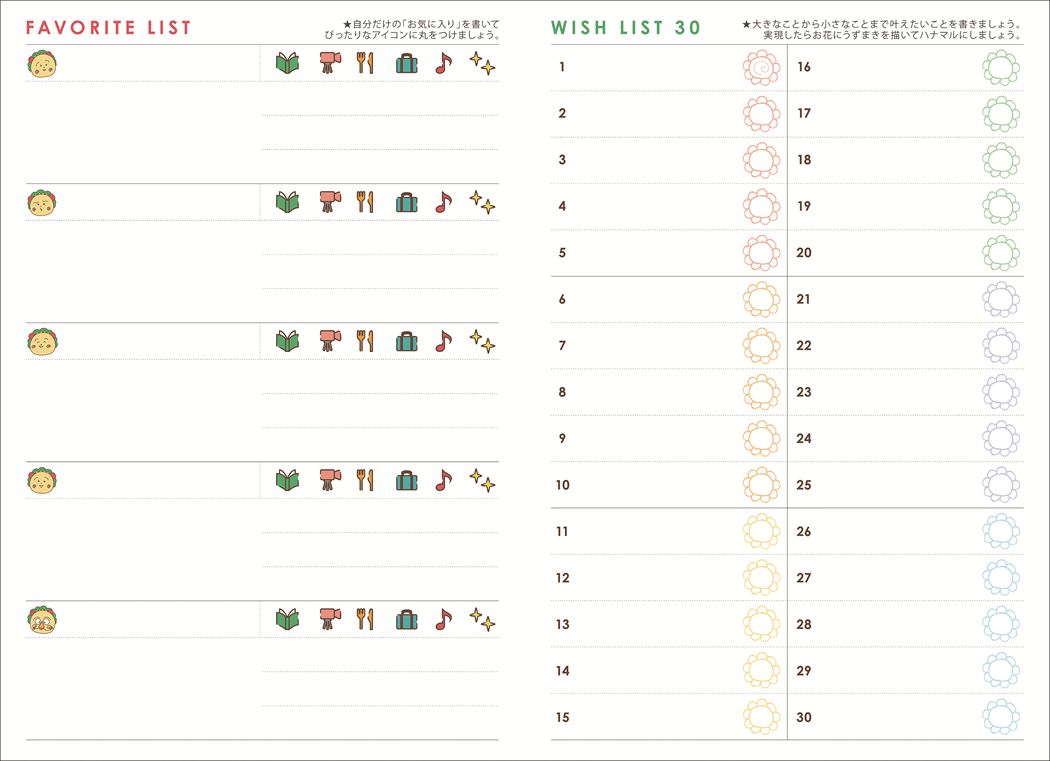Viewport: 1050px width, 761px height.
Task: Click the bottom taco face with glasses
Action: click(42, 620)
